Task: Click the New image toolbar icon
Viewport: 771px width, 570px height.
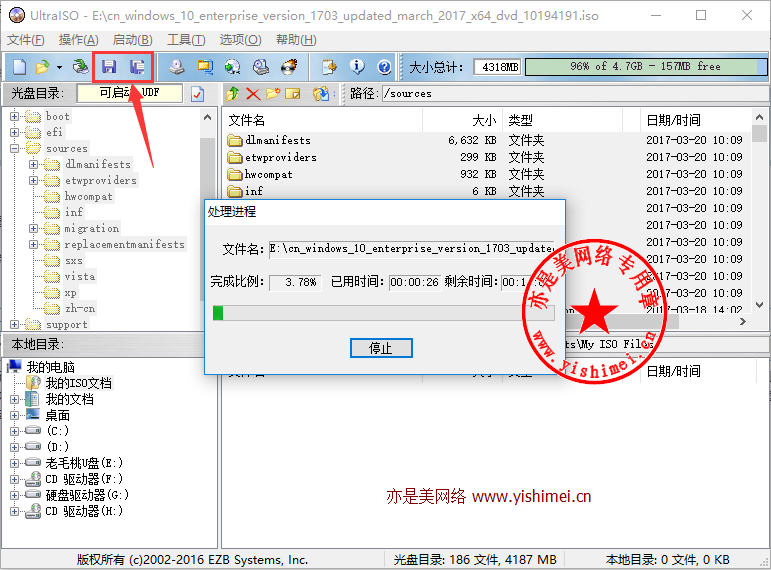Action: coord(20,66)
